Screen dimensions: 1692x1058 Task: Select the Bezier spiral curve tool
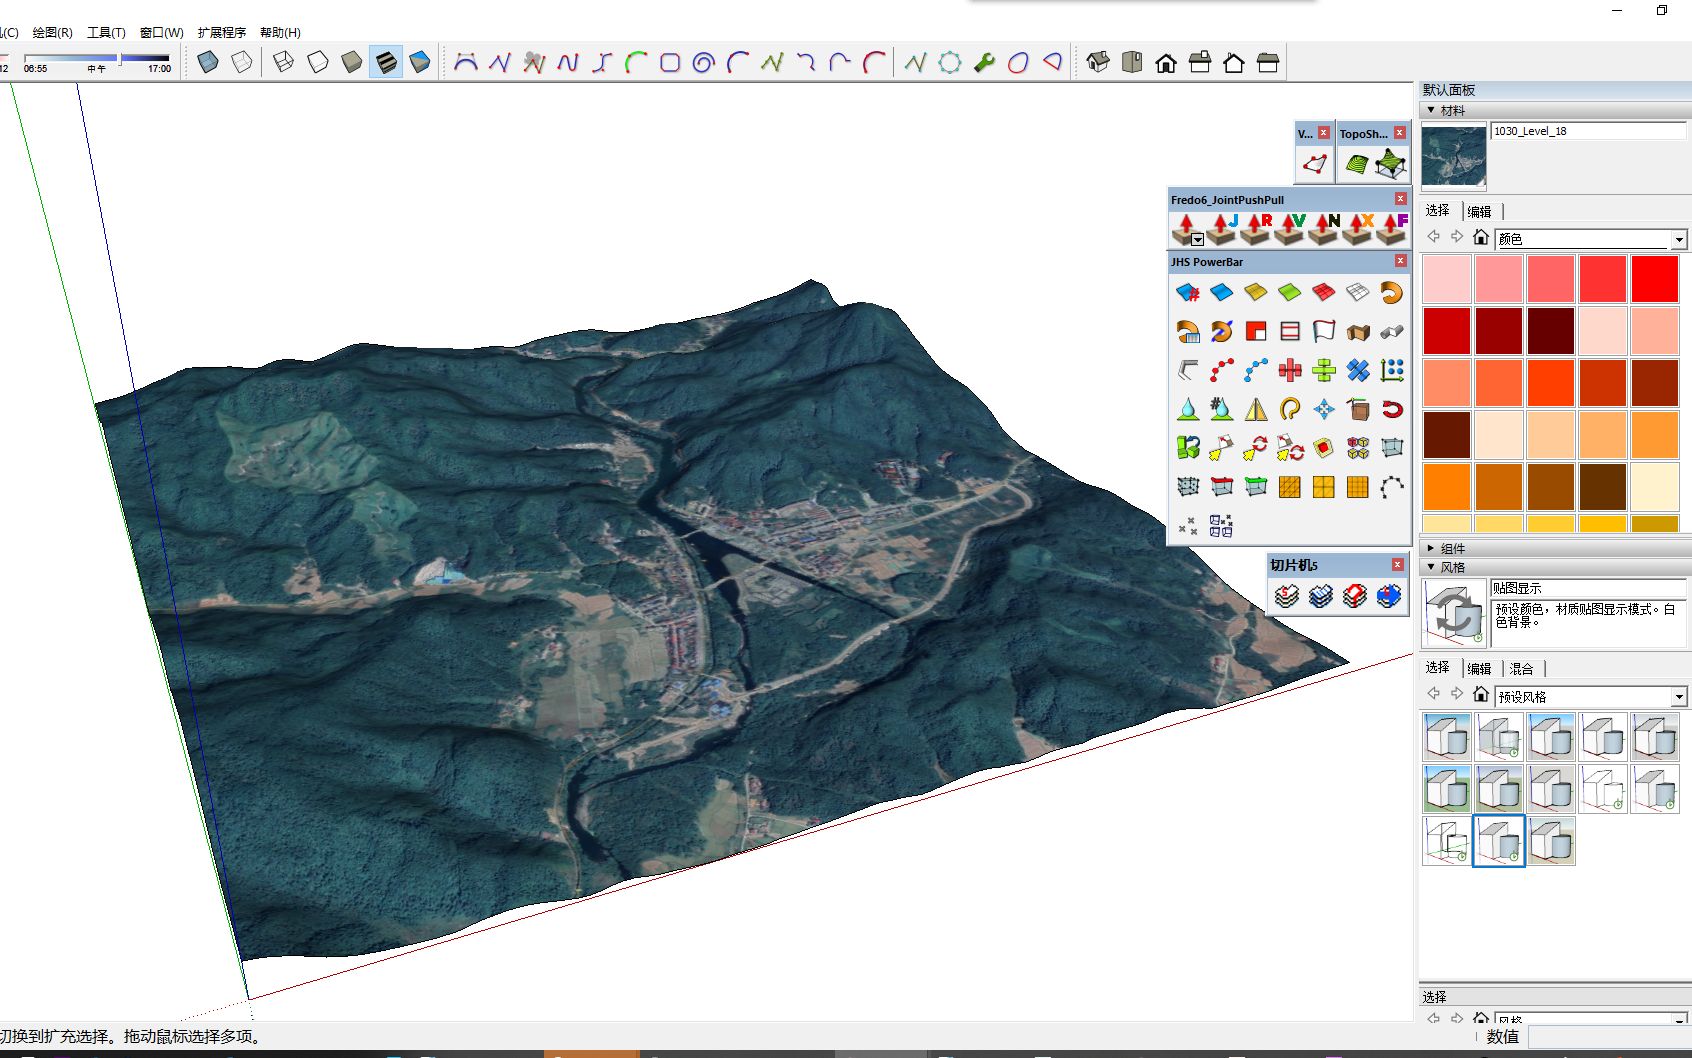pos(703,63)
